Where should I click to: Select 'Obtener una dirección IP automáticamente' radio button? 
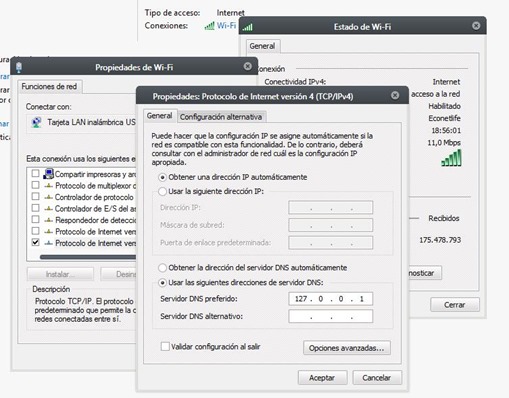[x=162, y=177]
